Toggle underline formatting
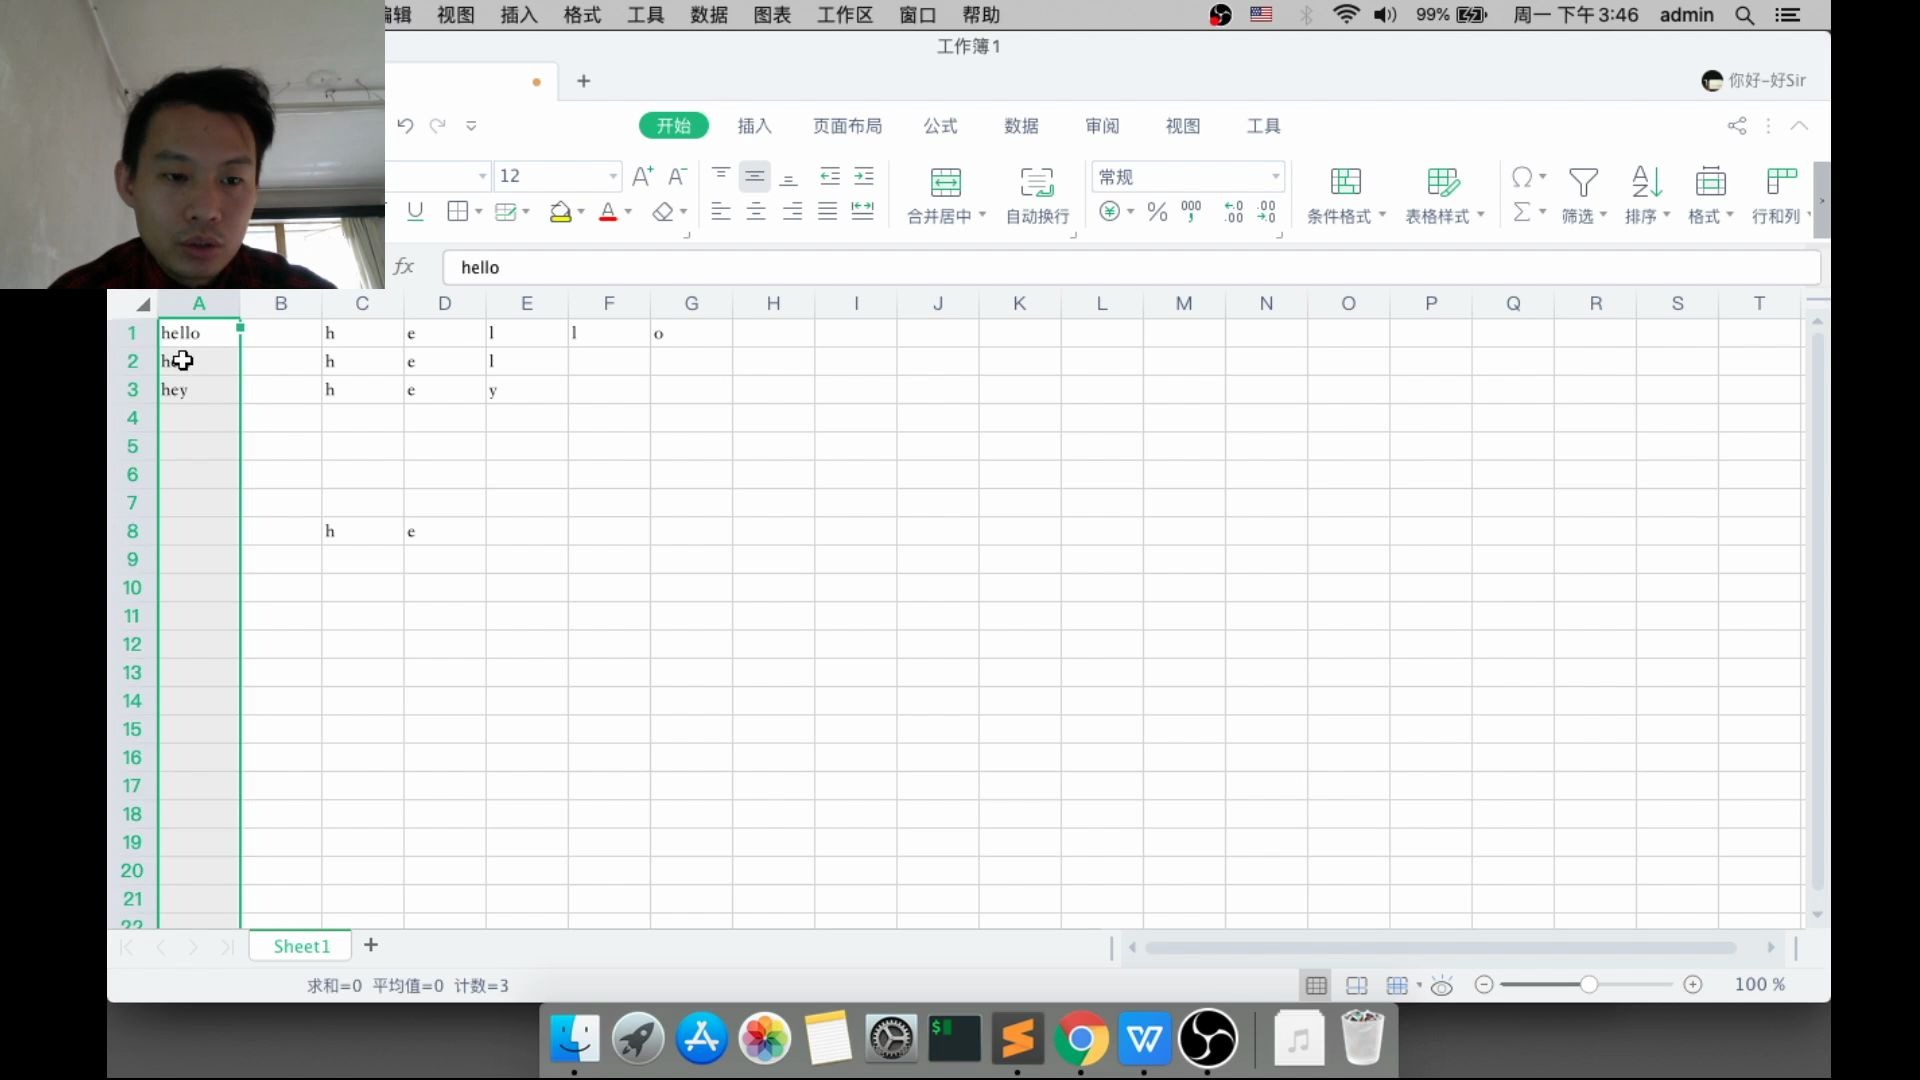 point(415,212)
